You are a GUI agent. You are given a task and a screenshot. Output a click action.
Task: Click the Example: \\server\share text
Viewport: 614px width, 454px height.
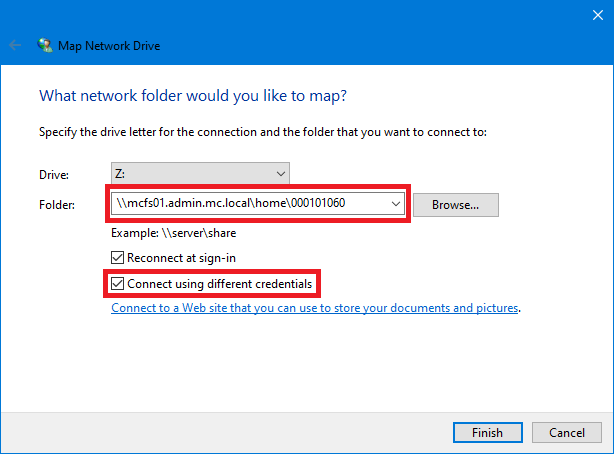pyautogui.click(x=173, y=233)
